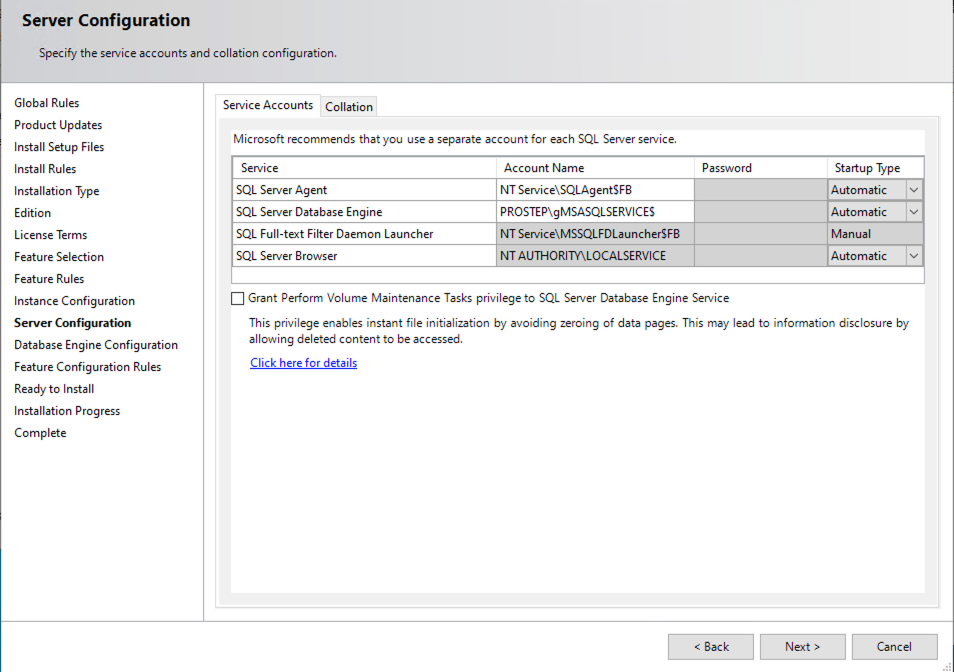Screen dimensions: 954x672
Task: Select the SQL Server Database Engine row
Action: pyautogui.click(x=364, y=212)
